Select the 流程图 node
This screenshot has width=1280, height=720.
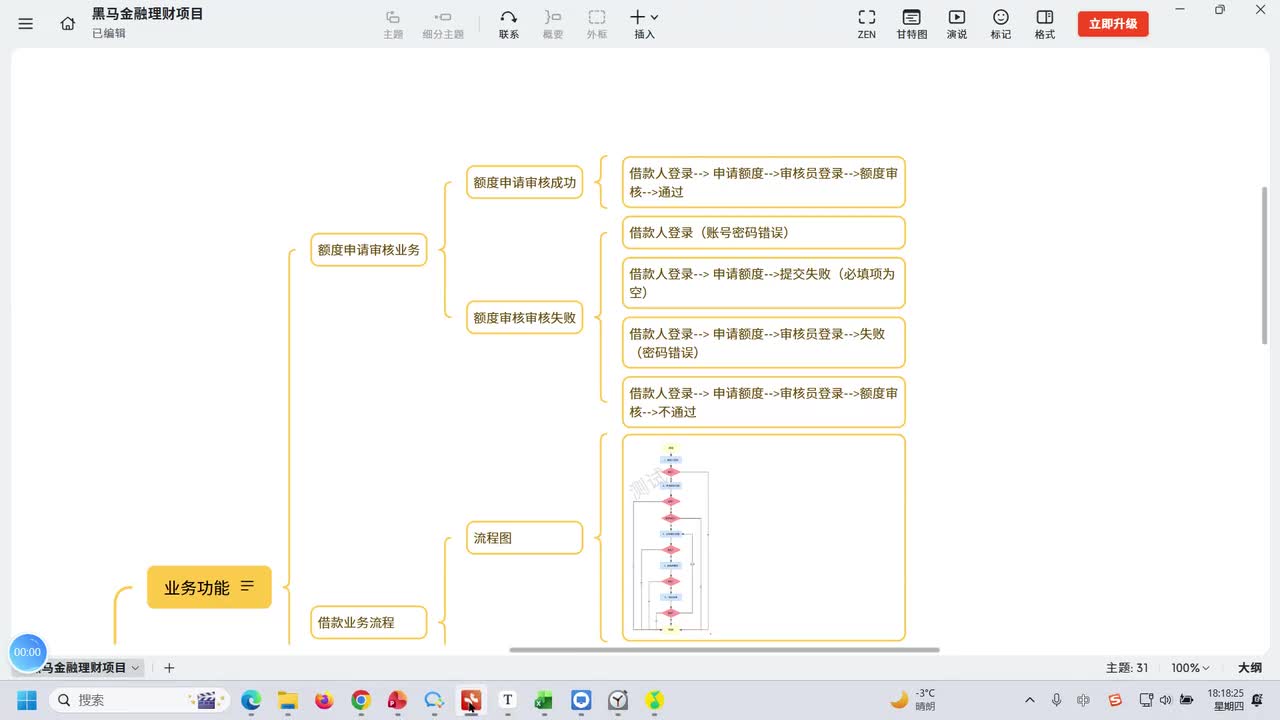[524, 537]
